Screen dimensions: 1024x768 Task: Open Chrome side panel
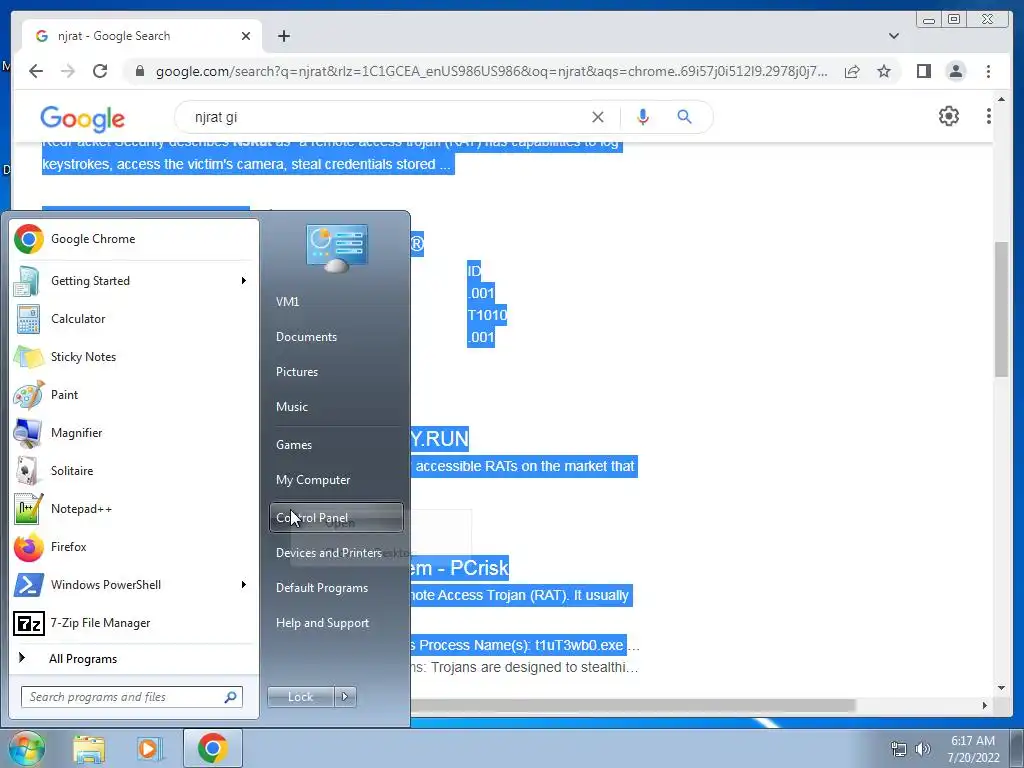[923, 71]
